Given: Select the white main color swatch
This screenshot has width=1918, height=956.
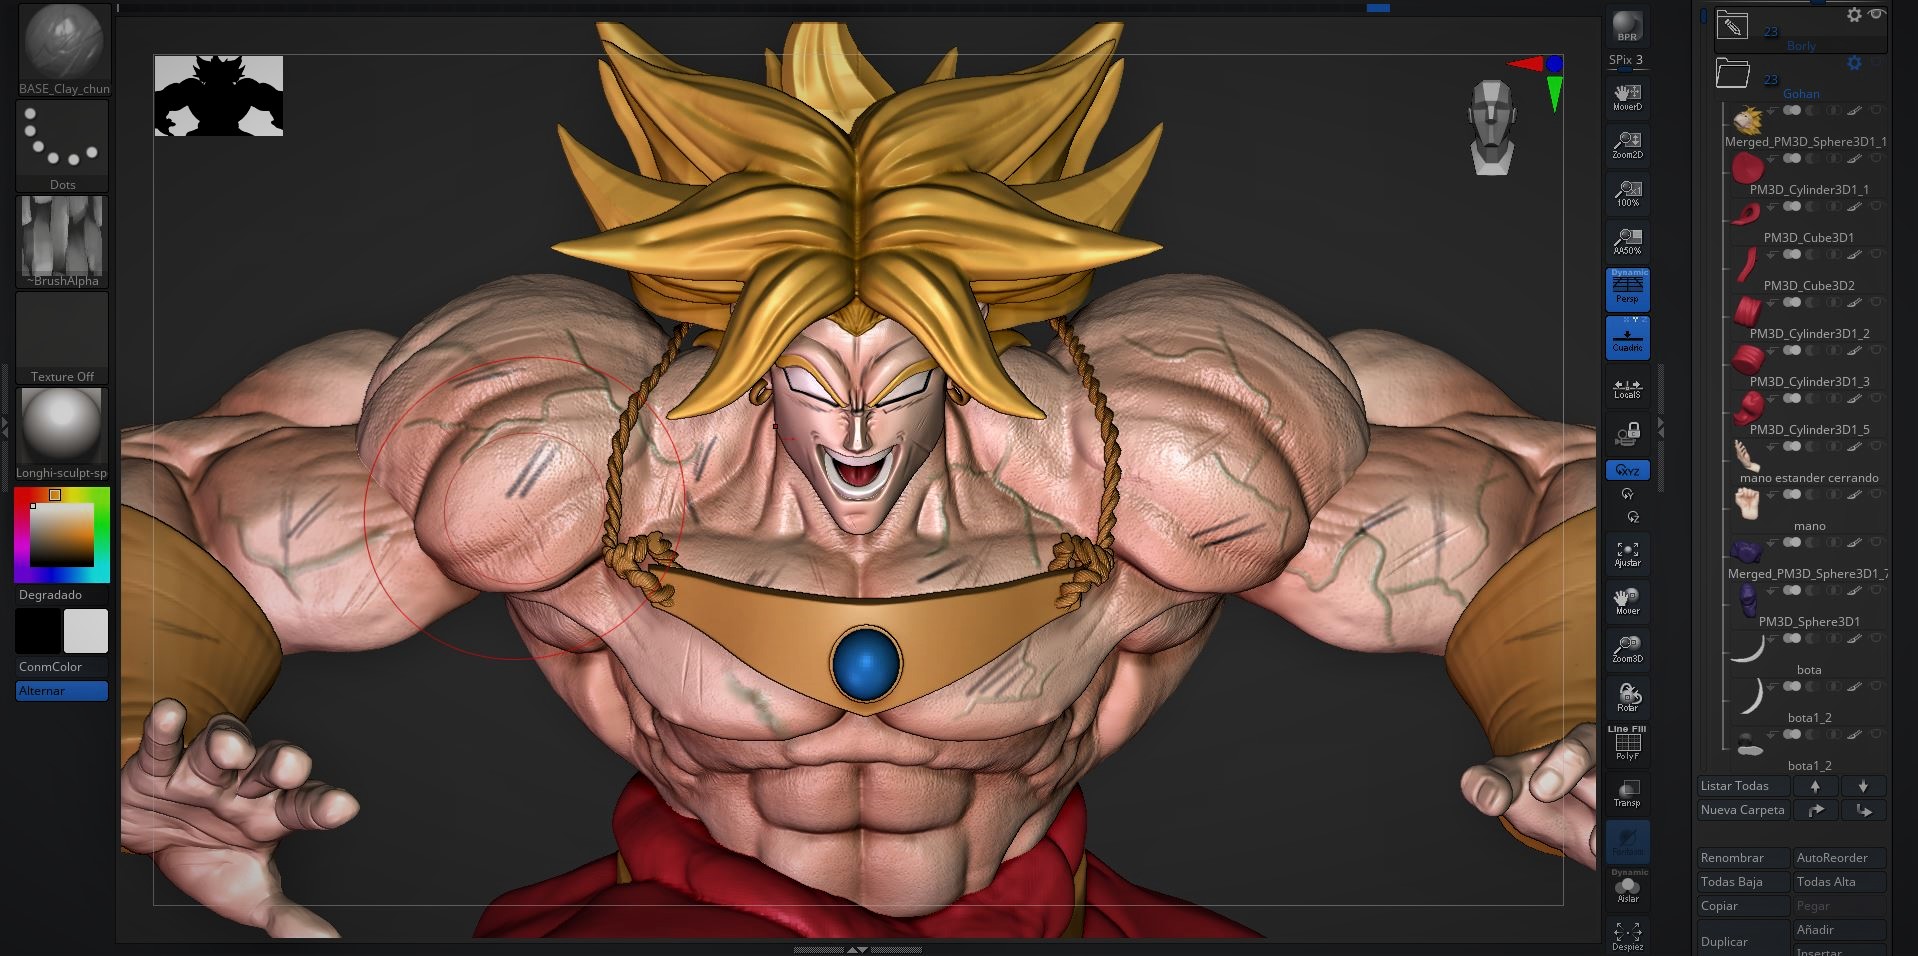Looking at the screenshot, I should coord(86,631).
